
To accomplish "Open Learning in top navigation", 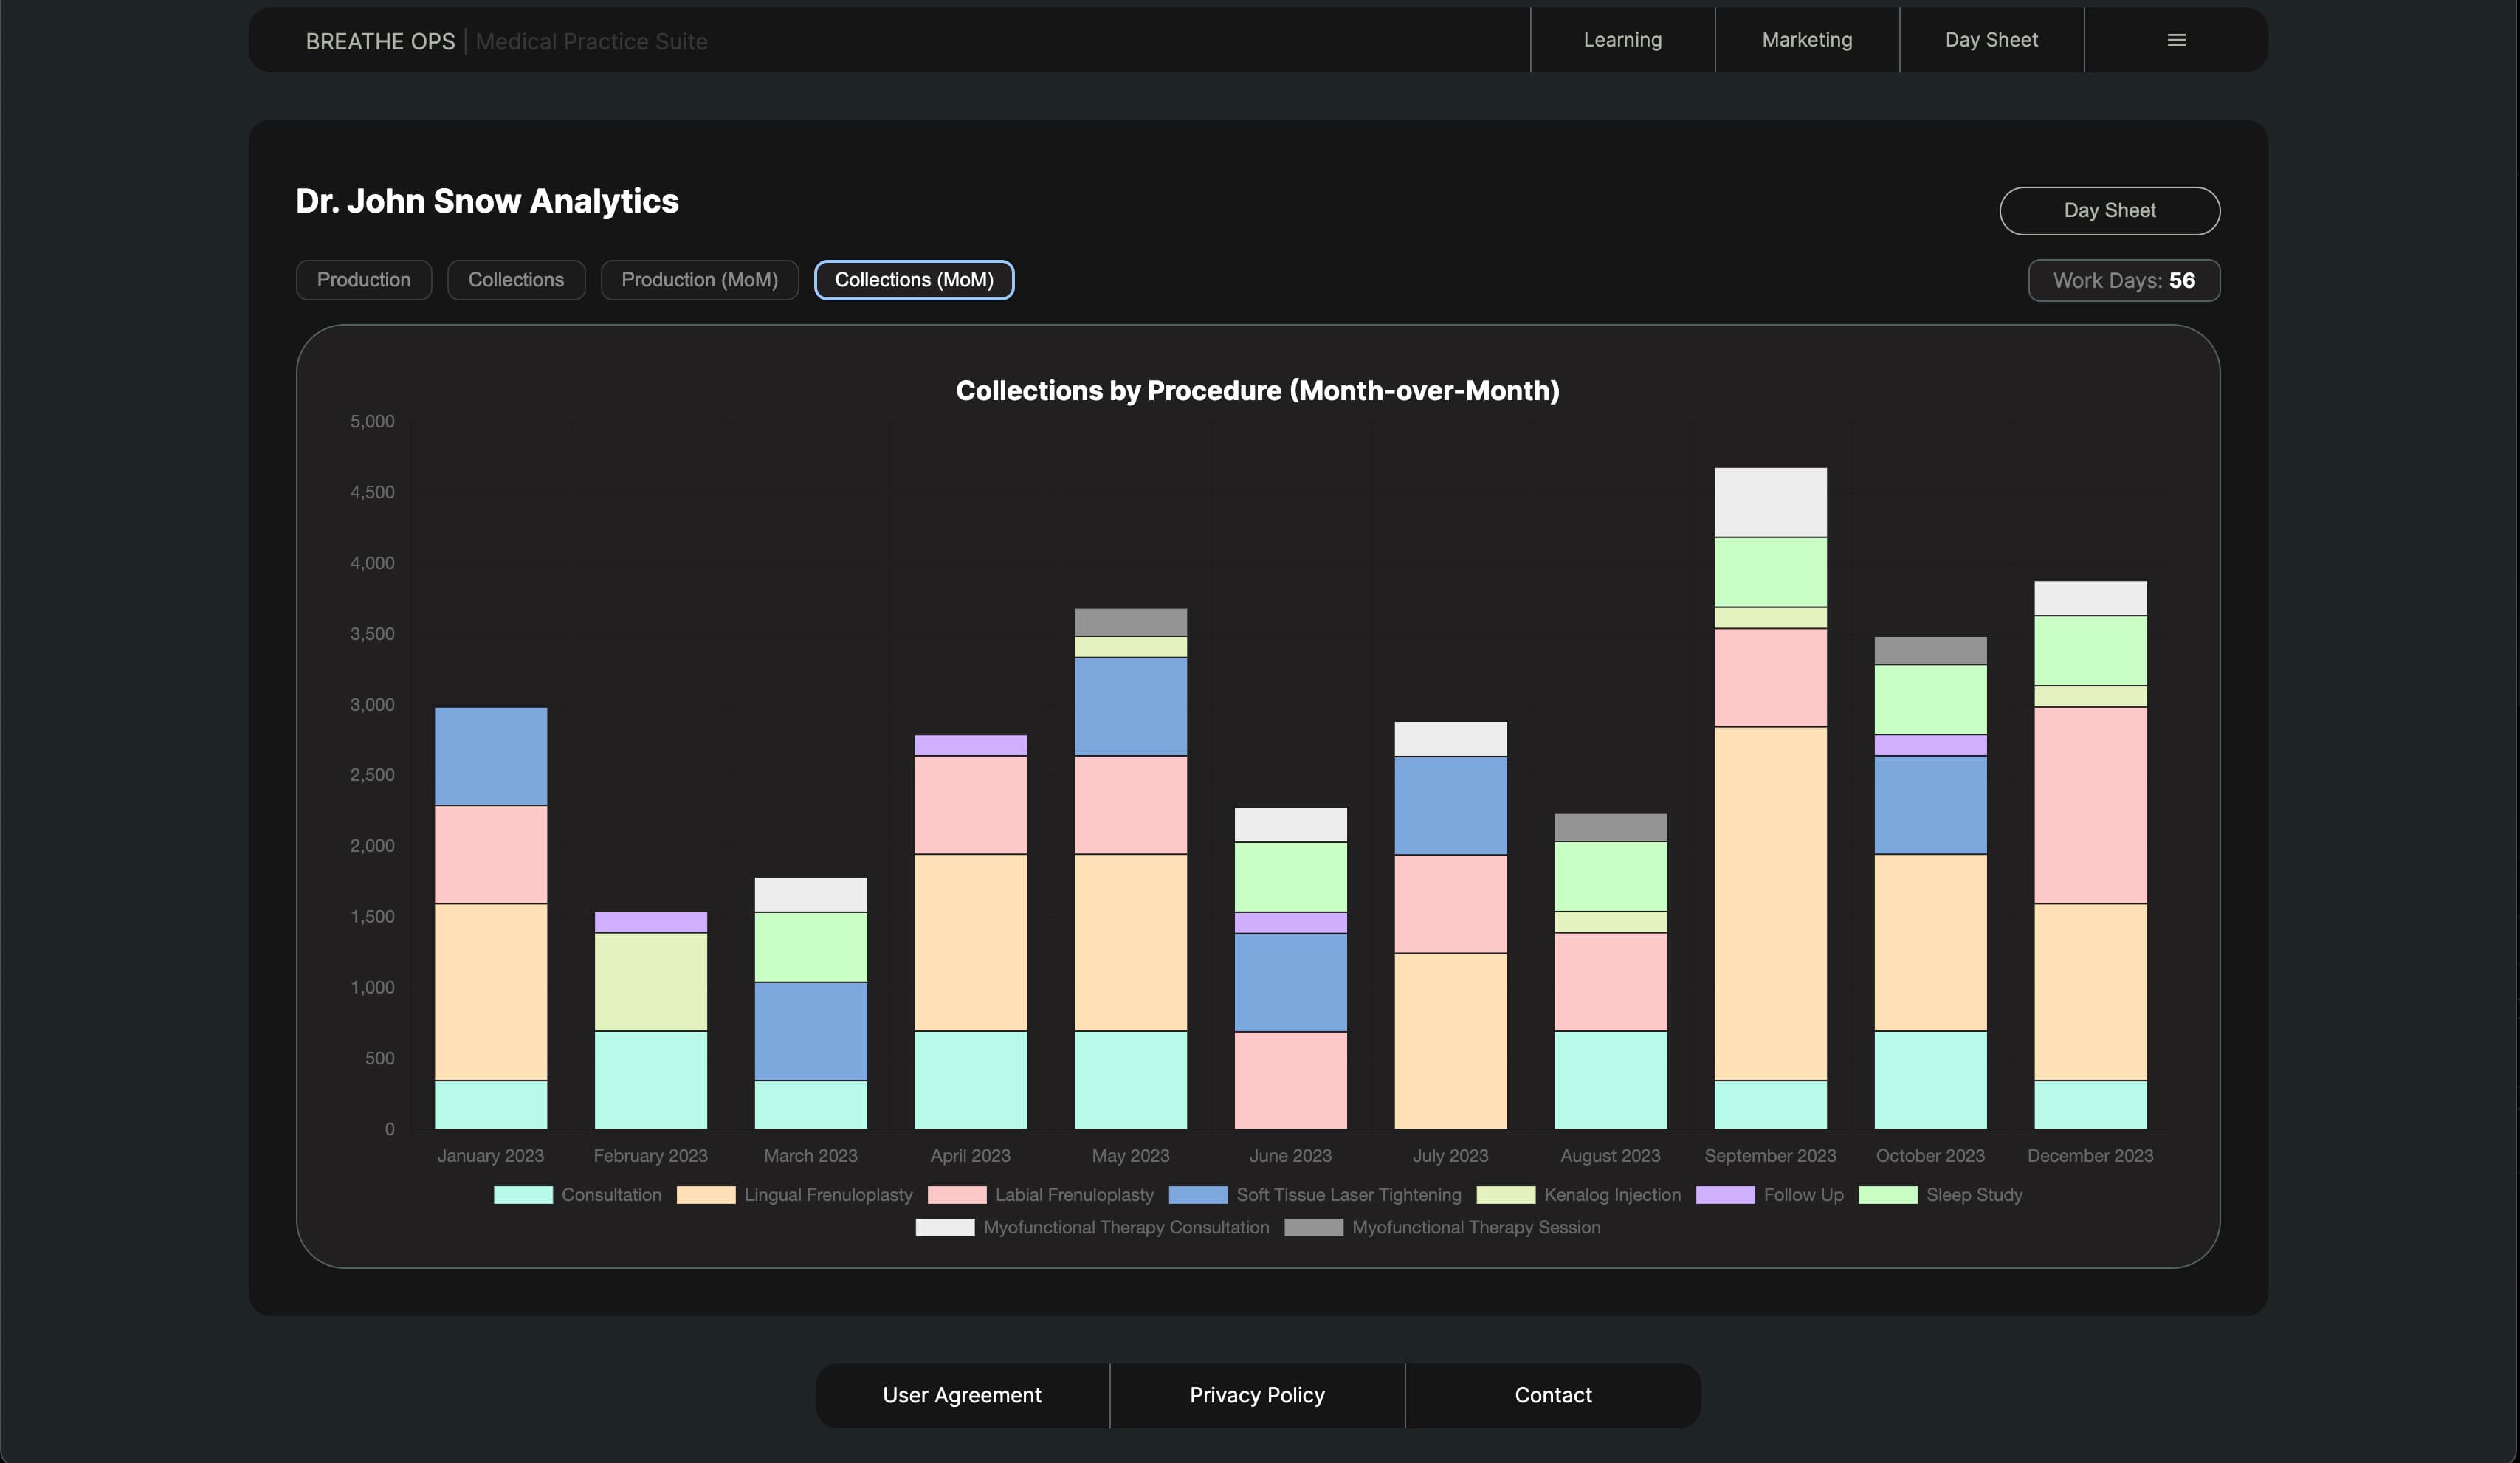I will pyautogui.click(x=1622, y=40).
